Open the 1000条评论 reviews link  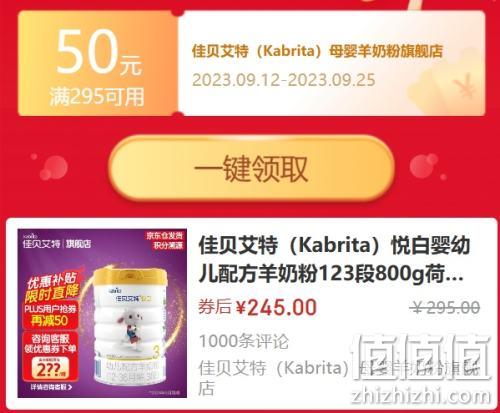(x=244, y=341)
